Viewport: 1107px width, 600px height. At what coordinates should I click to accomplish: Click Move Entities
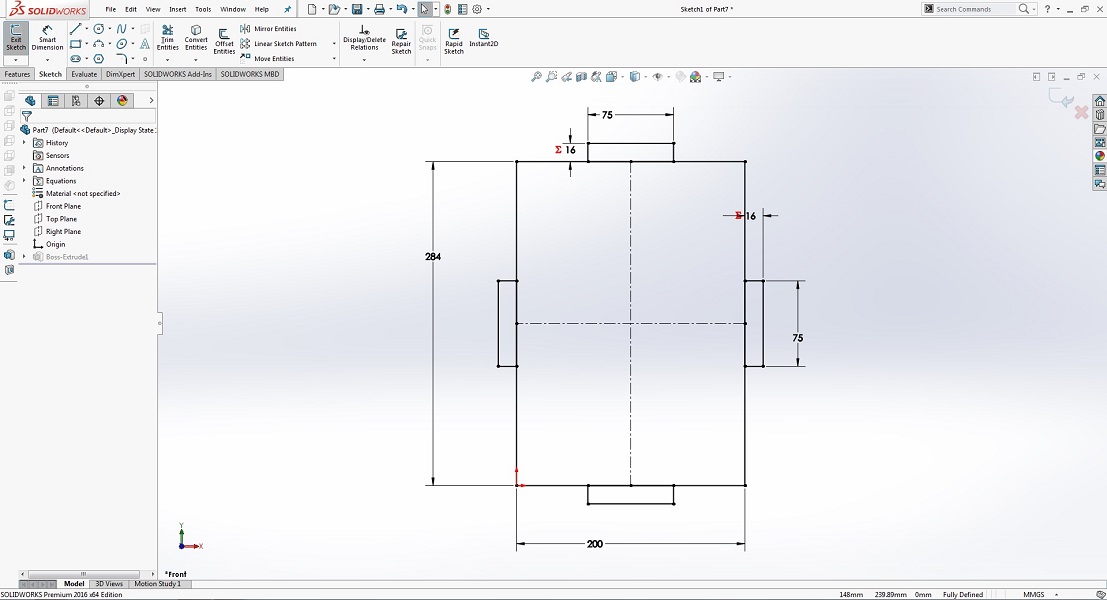(267, 59)
